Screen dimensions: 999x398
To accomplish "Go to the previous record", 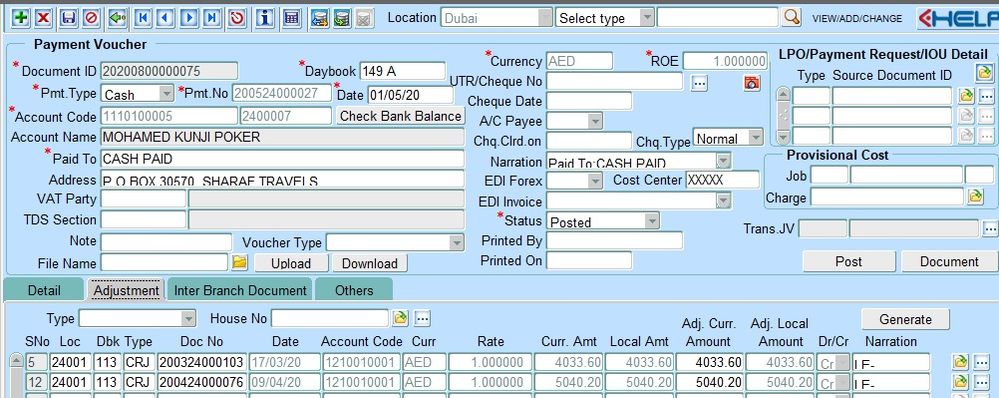I will tap(166, 18).
